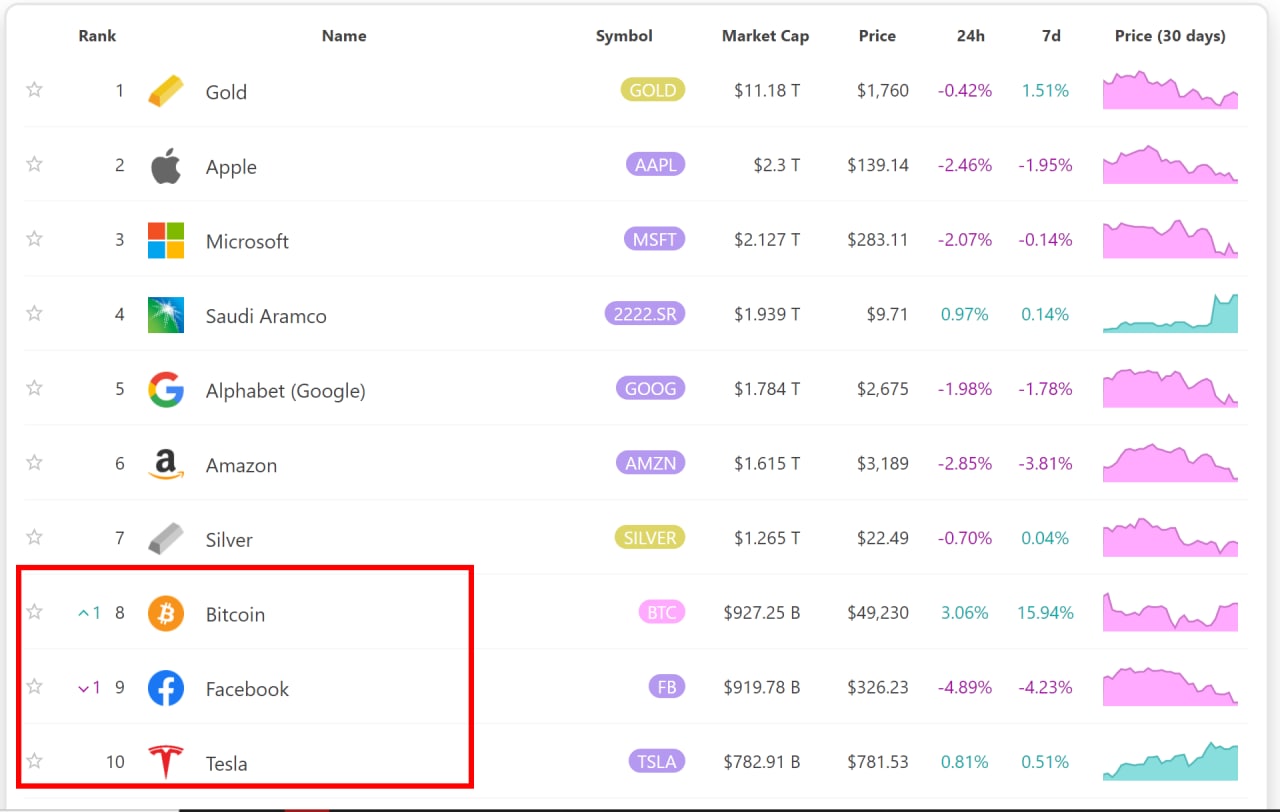Open Silver's 30-day price chart
The width and height of the screenshot is (1280, 812).
point(1170,537)
